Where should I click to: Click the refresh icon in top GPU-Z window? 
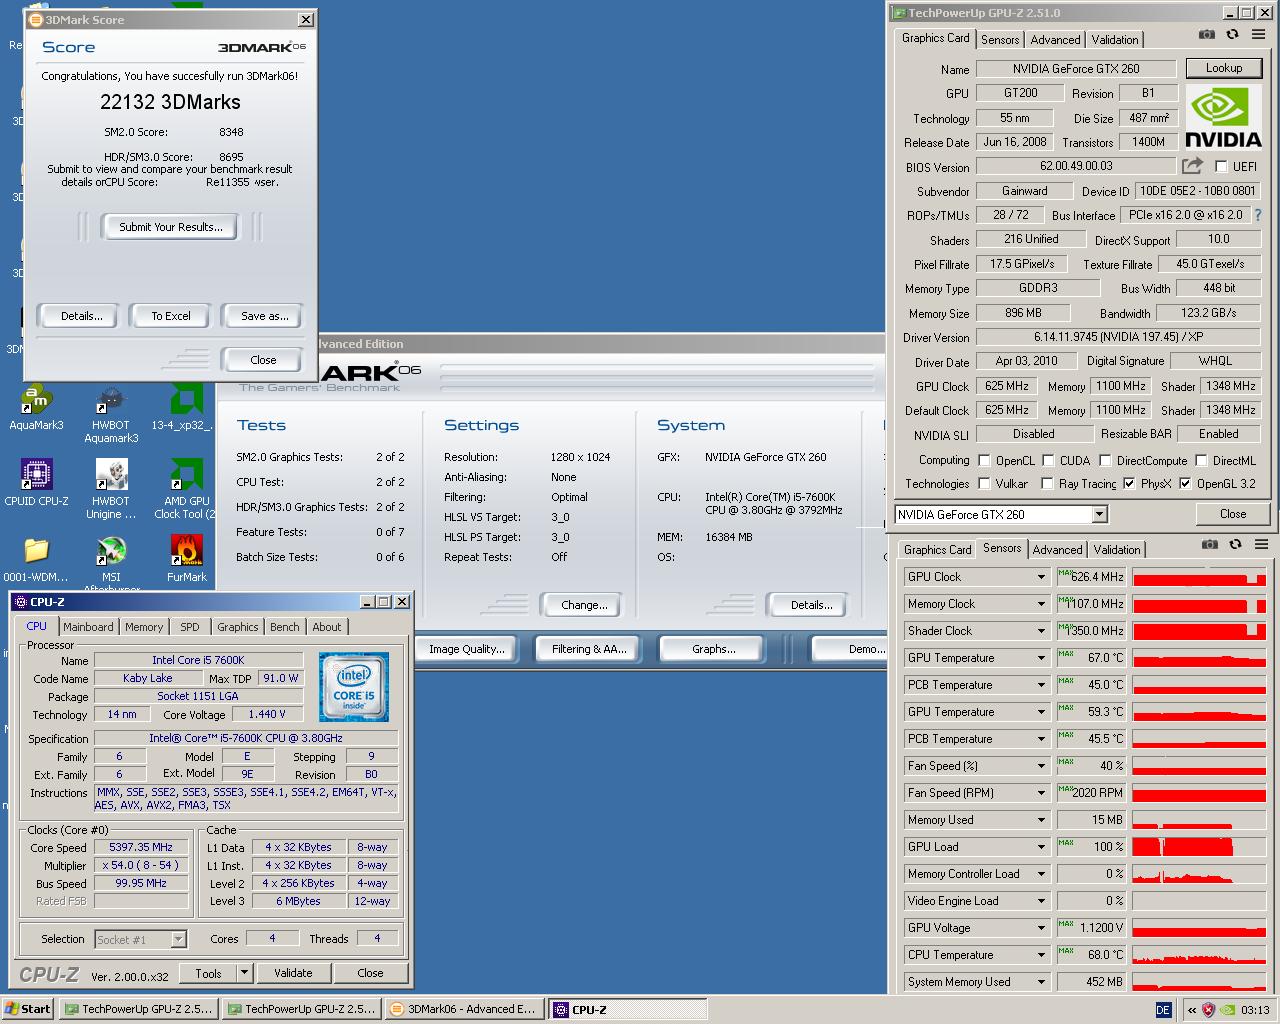(x=1232, y=34)
